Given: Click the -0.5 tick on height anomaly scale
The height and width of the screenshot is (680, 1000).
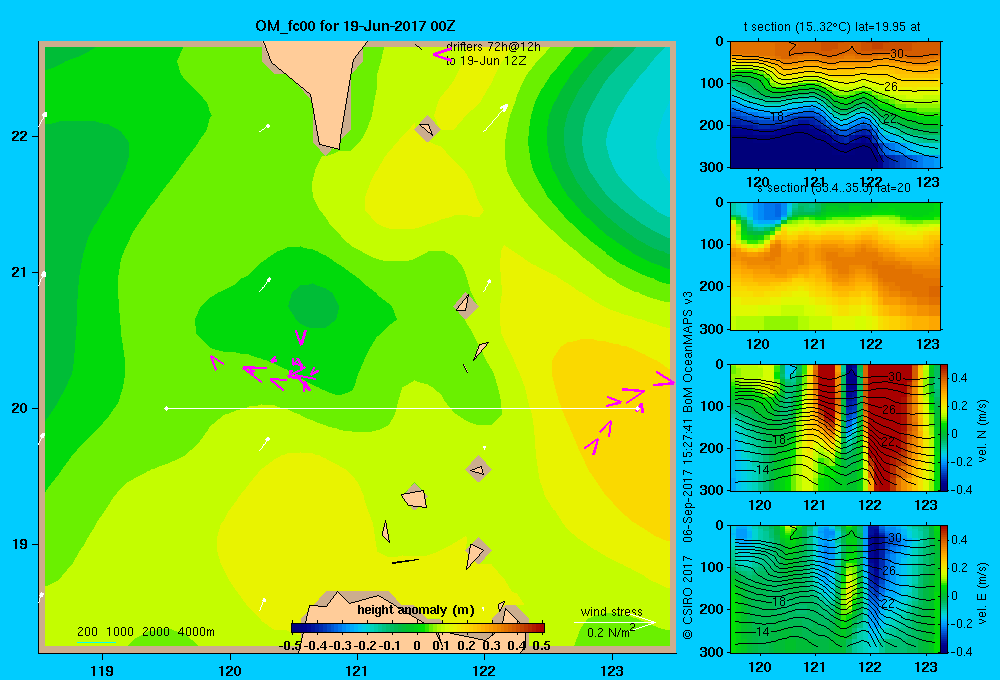Looking at the screenshot, I should coord(290,646).
